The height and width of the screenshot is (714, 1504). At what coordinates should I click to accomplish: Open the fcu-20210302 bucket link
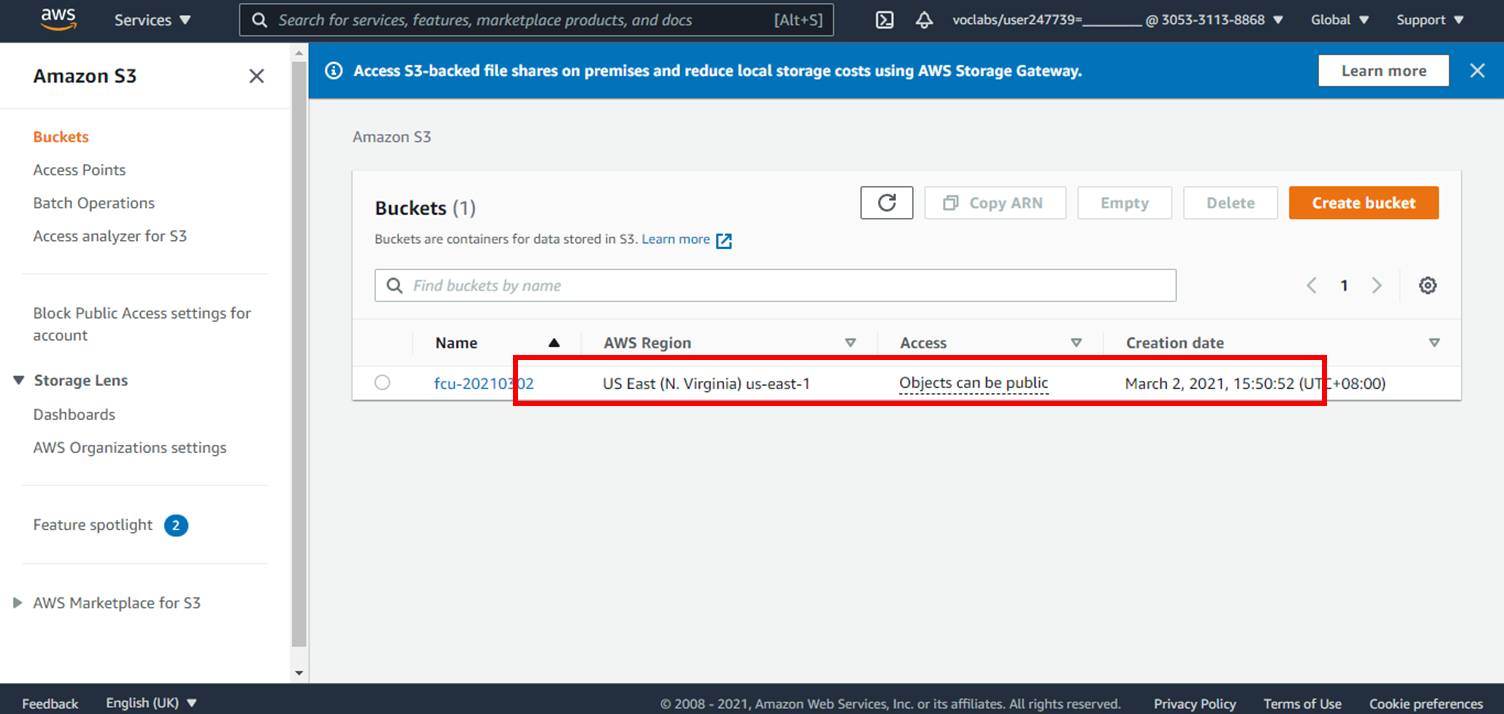(484, 383)
